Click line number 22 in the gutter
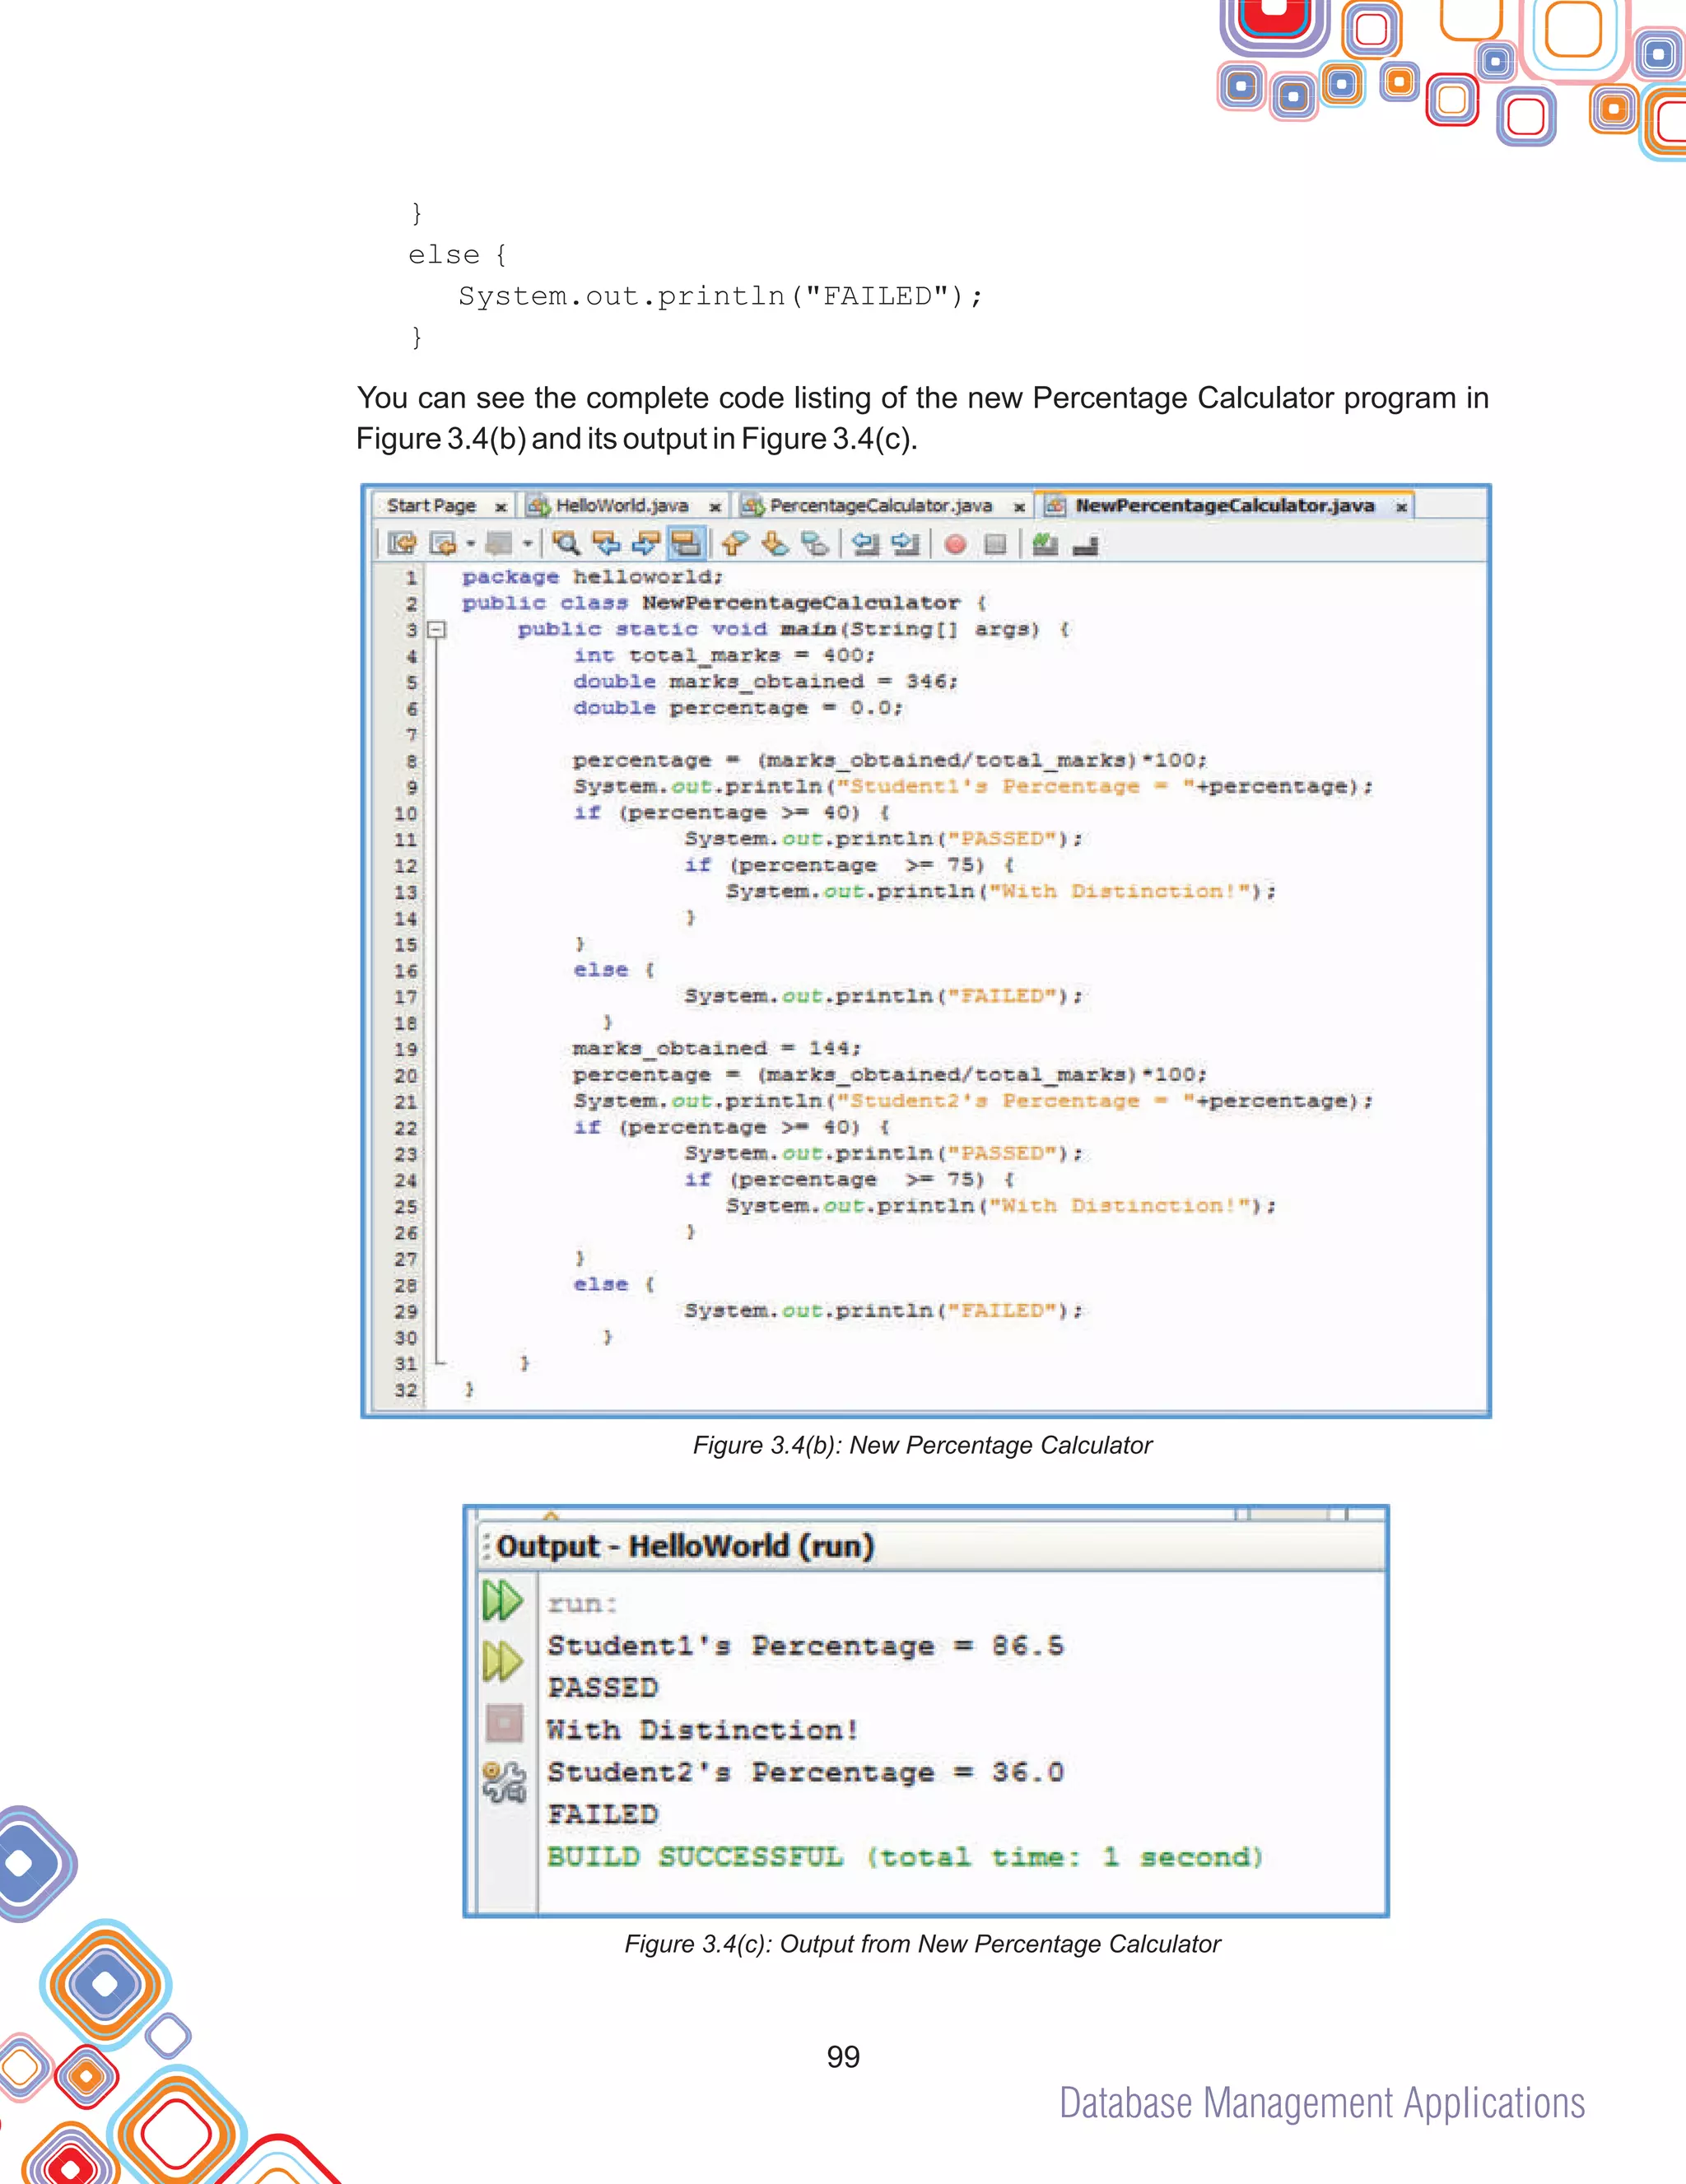 coord(405,1128)
